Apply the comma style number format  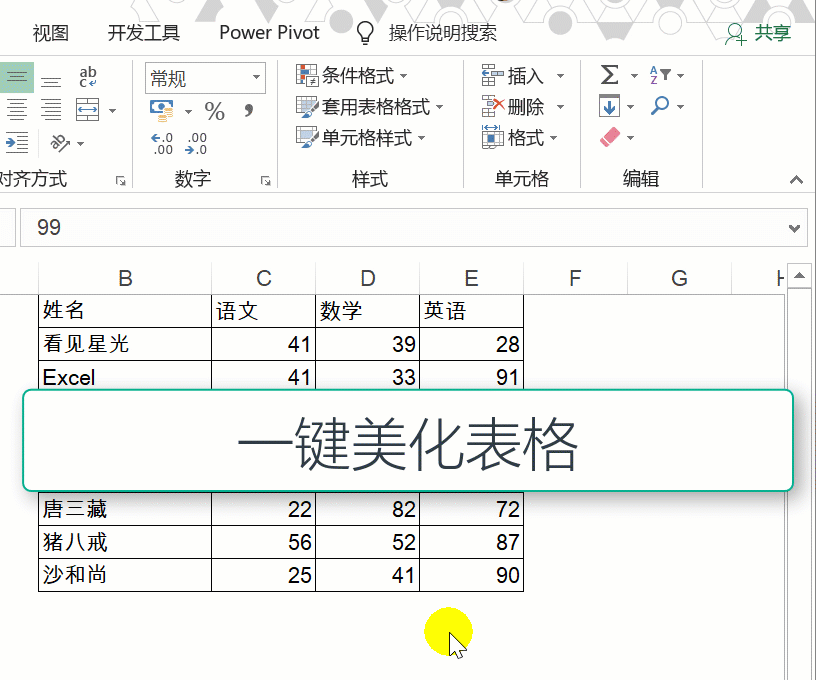248,110
